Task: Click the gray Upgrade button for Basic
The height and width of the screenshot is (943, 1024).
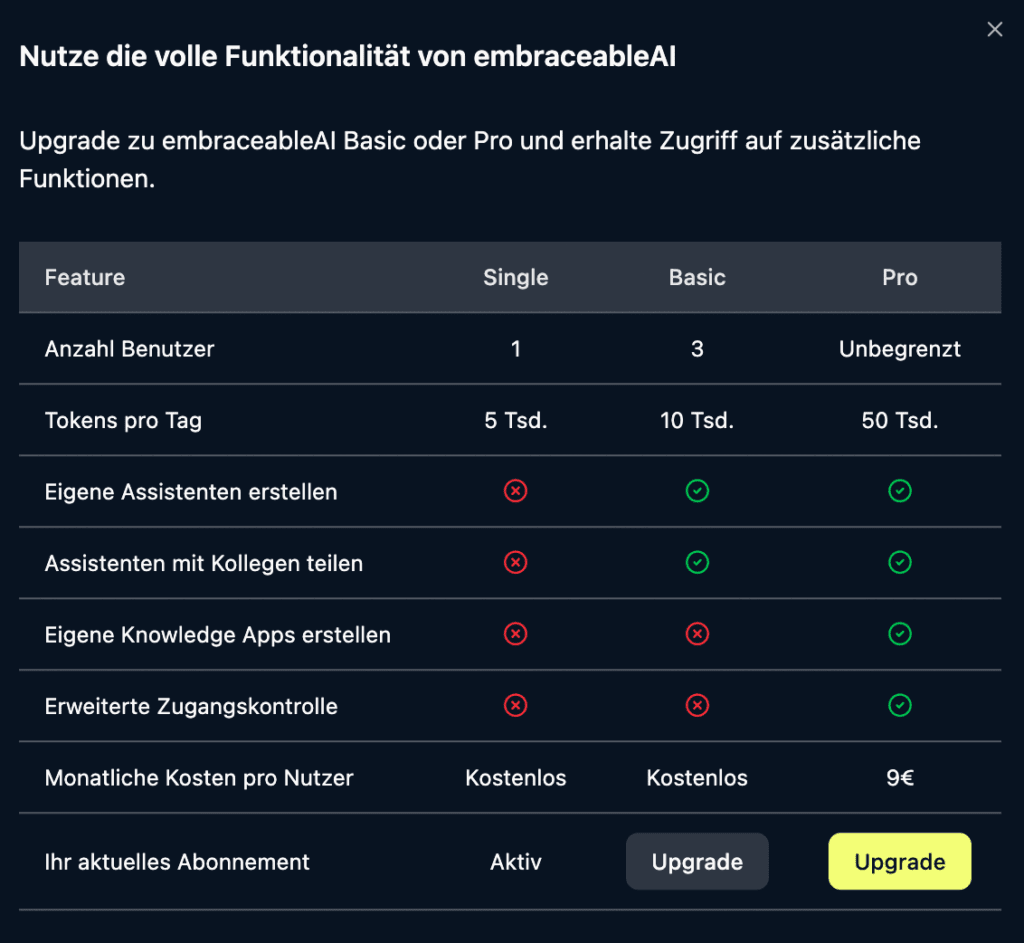Action: (697, 862)
